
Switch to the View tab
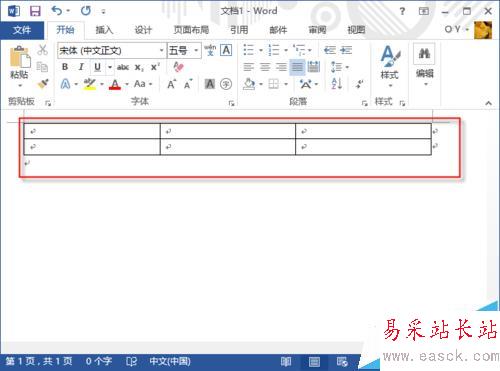coord(356,30)
